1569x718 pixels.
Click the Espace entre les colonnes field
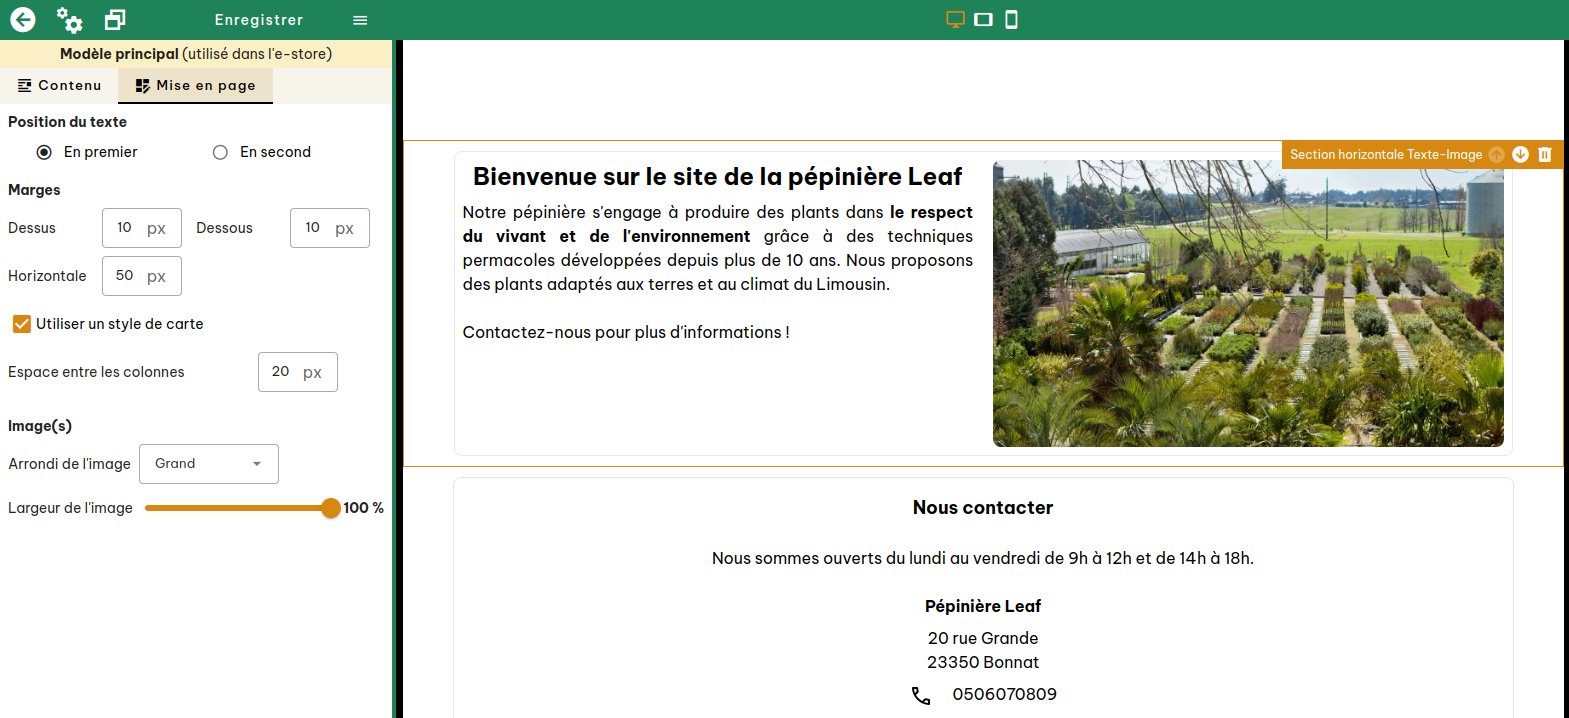coord(298,372)
